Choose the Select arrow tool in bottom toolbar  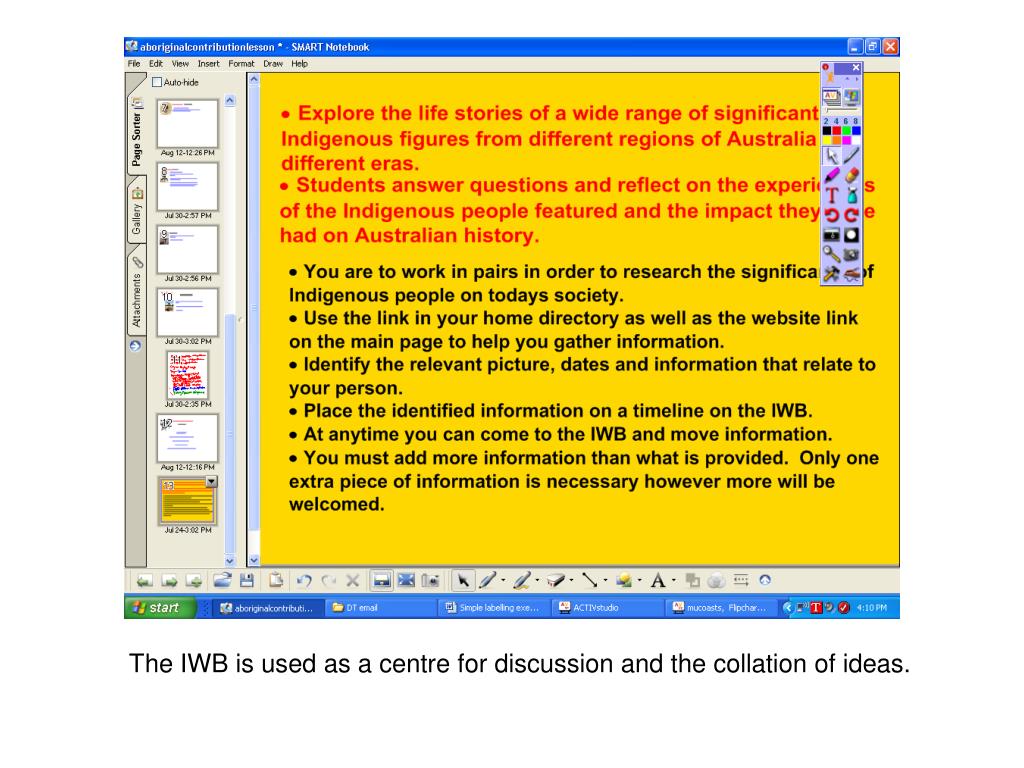(x=462, y=580)
